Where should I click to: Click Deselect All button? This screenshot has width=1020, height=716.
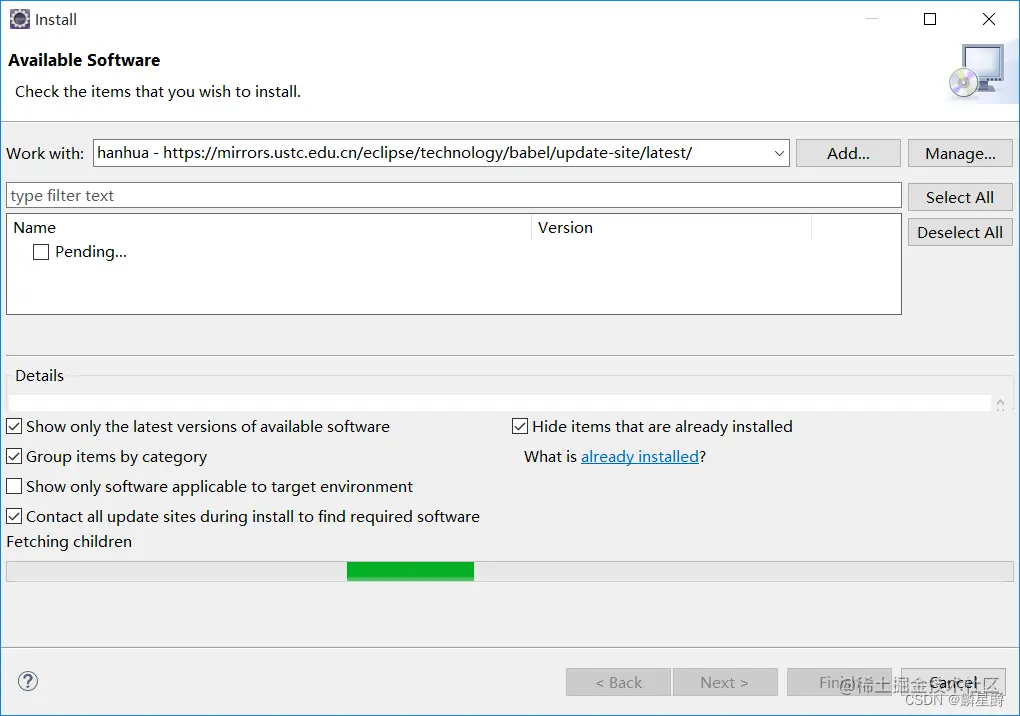point(960,232)
